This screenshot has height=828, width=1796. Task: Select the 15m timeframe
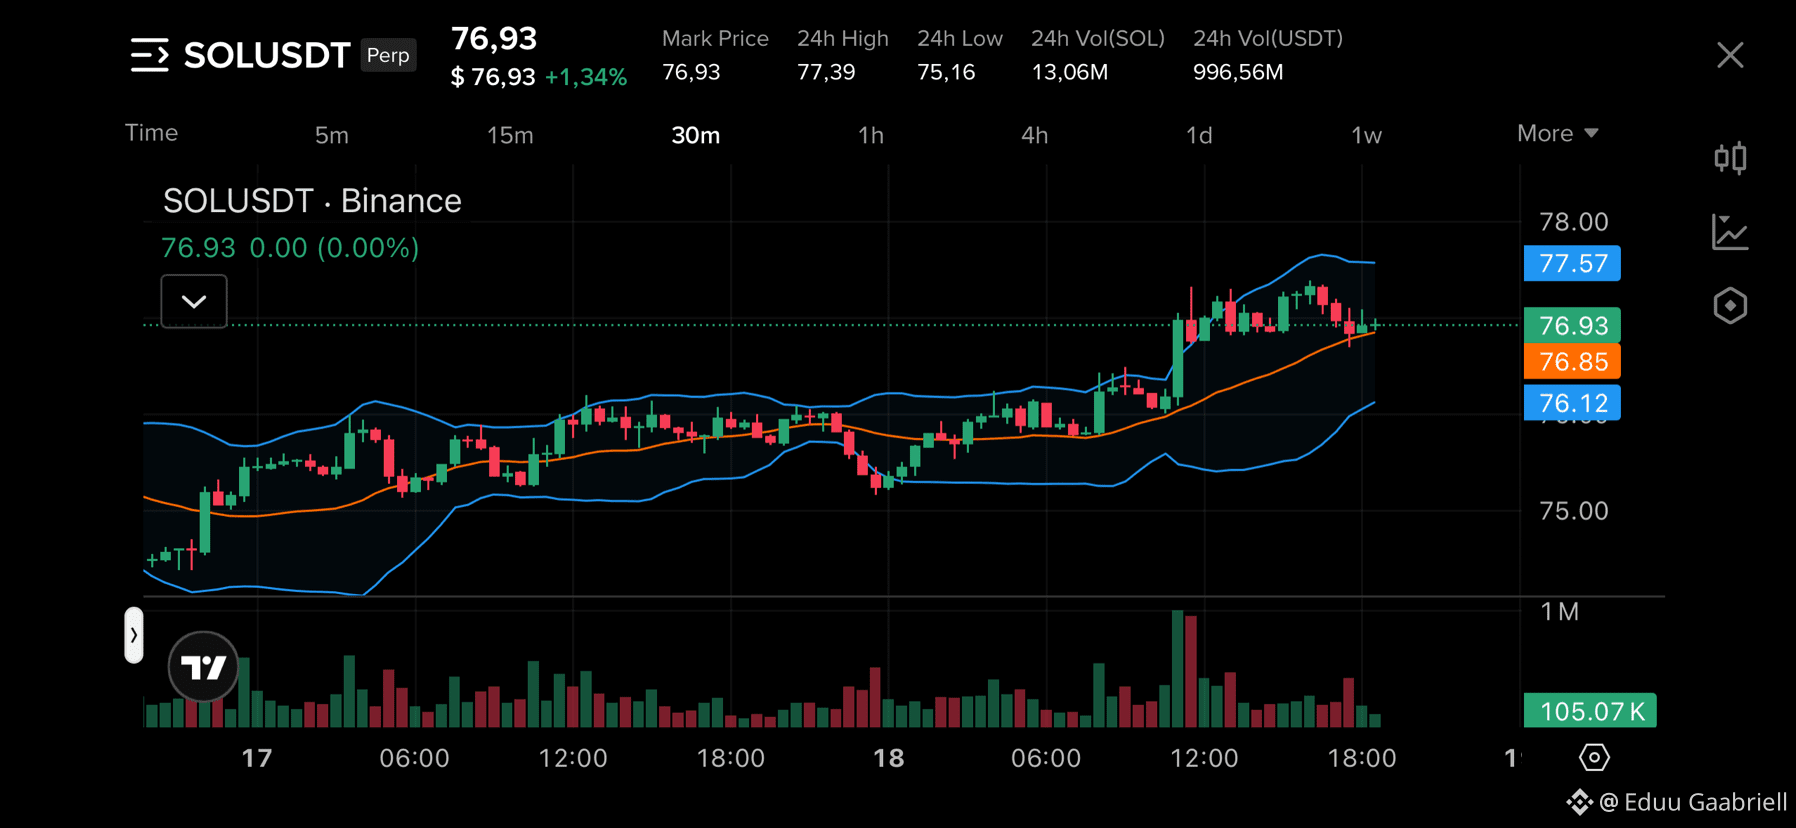pyautogui.click(x=510, y=135)
